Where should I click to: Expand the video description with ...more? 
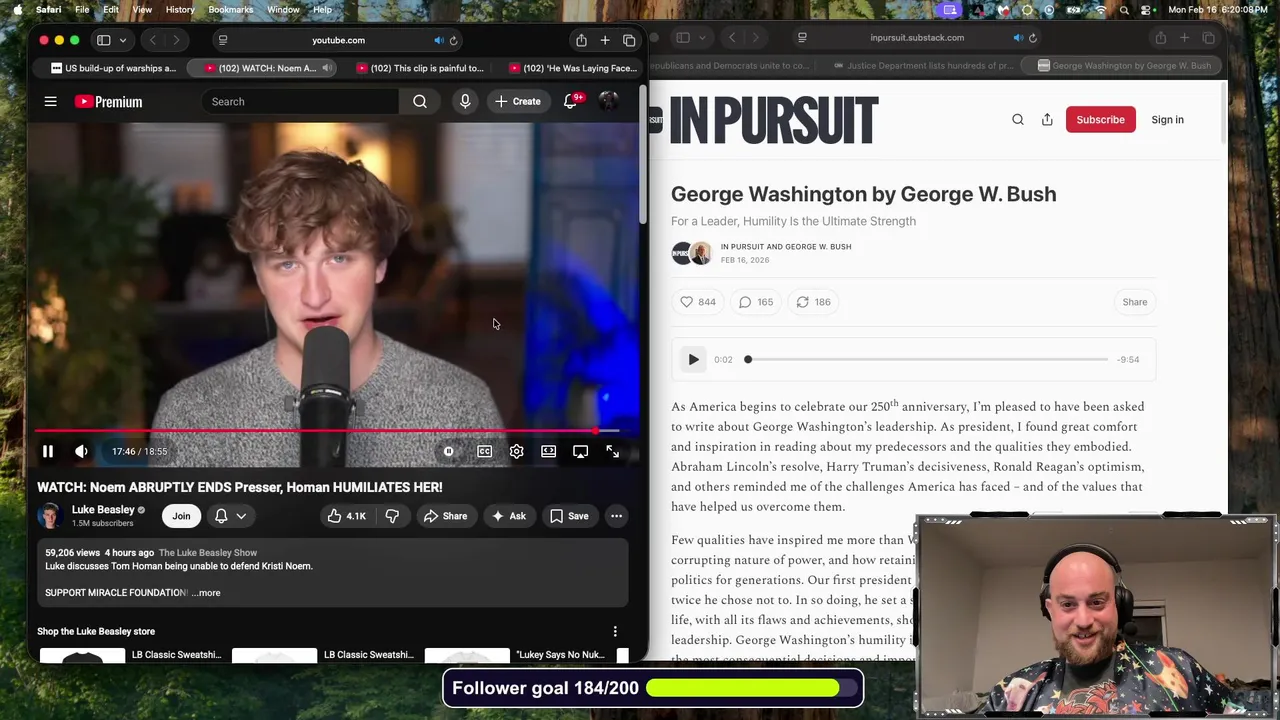206,593
